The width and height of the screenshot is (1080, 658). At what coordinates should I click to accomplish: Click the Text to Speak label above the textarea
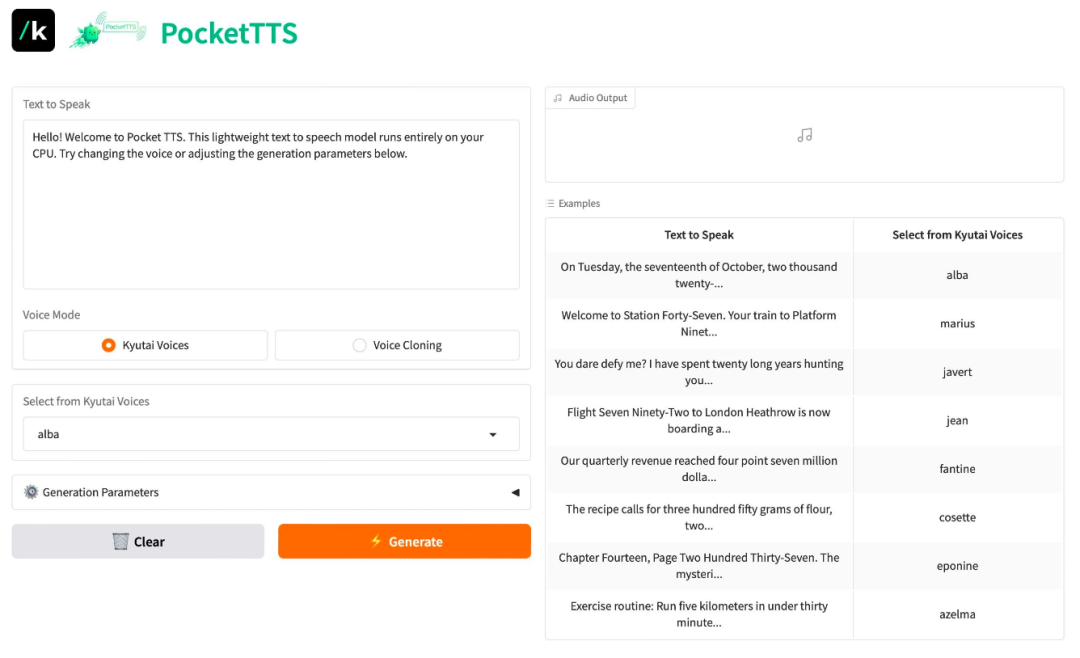coord(56,104)
